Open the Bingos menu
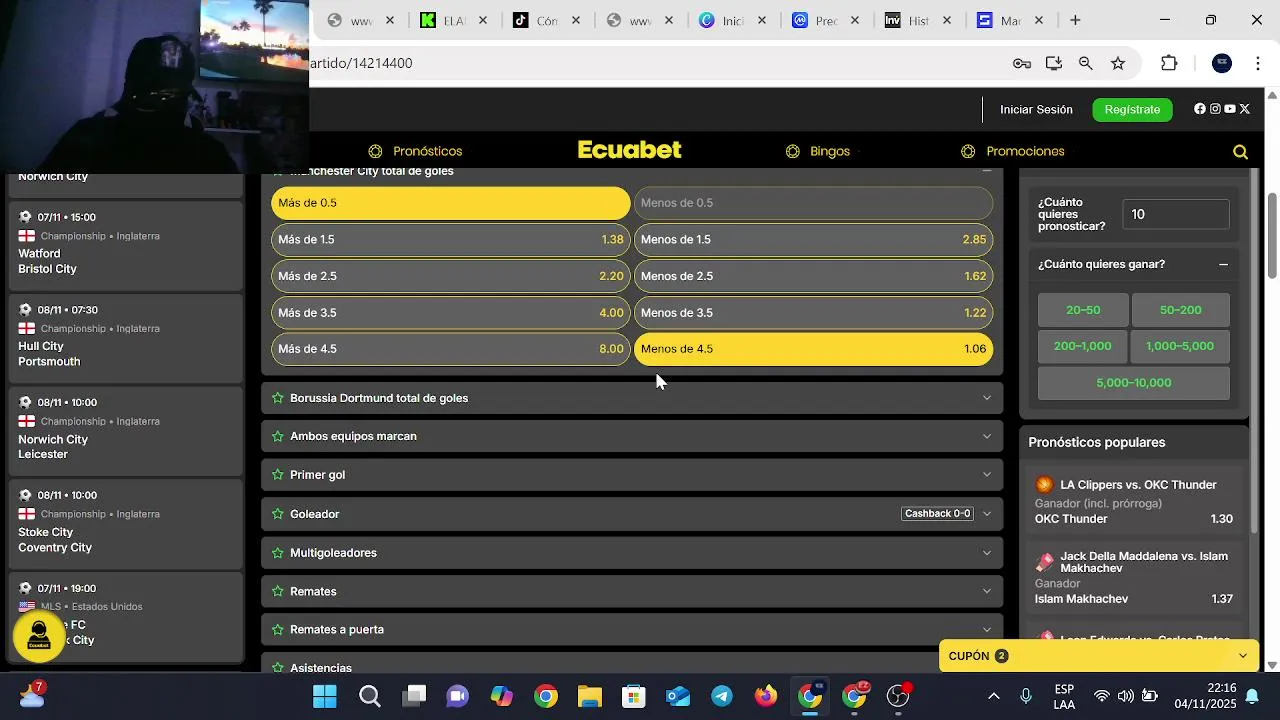 click(x=818, y=152)
